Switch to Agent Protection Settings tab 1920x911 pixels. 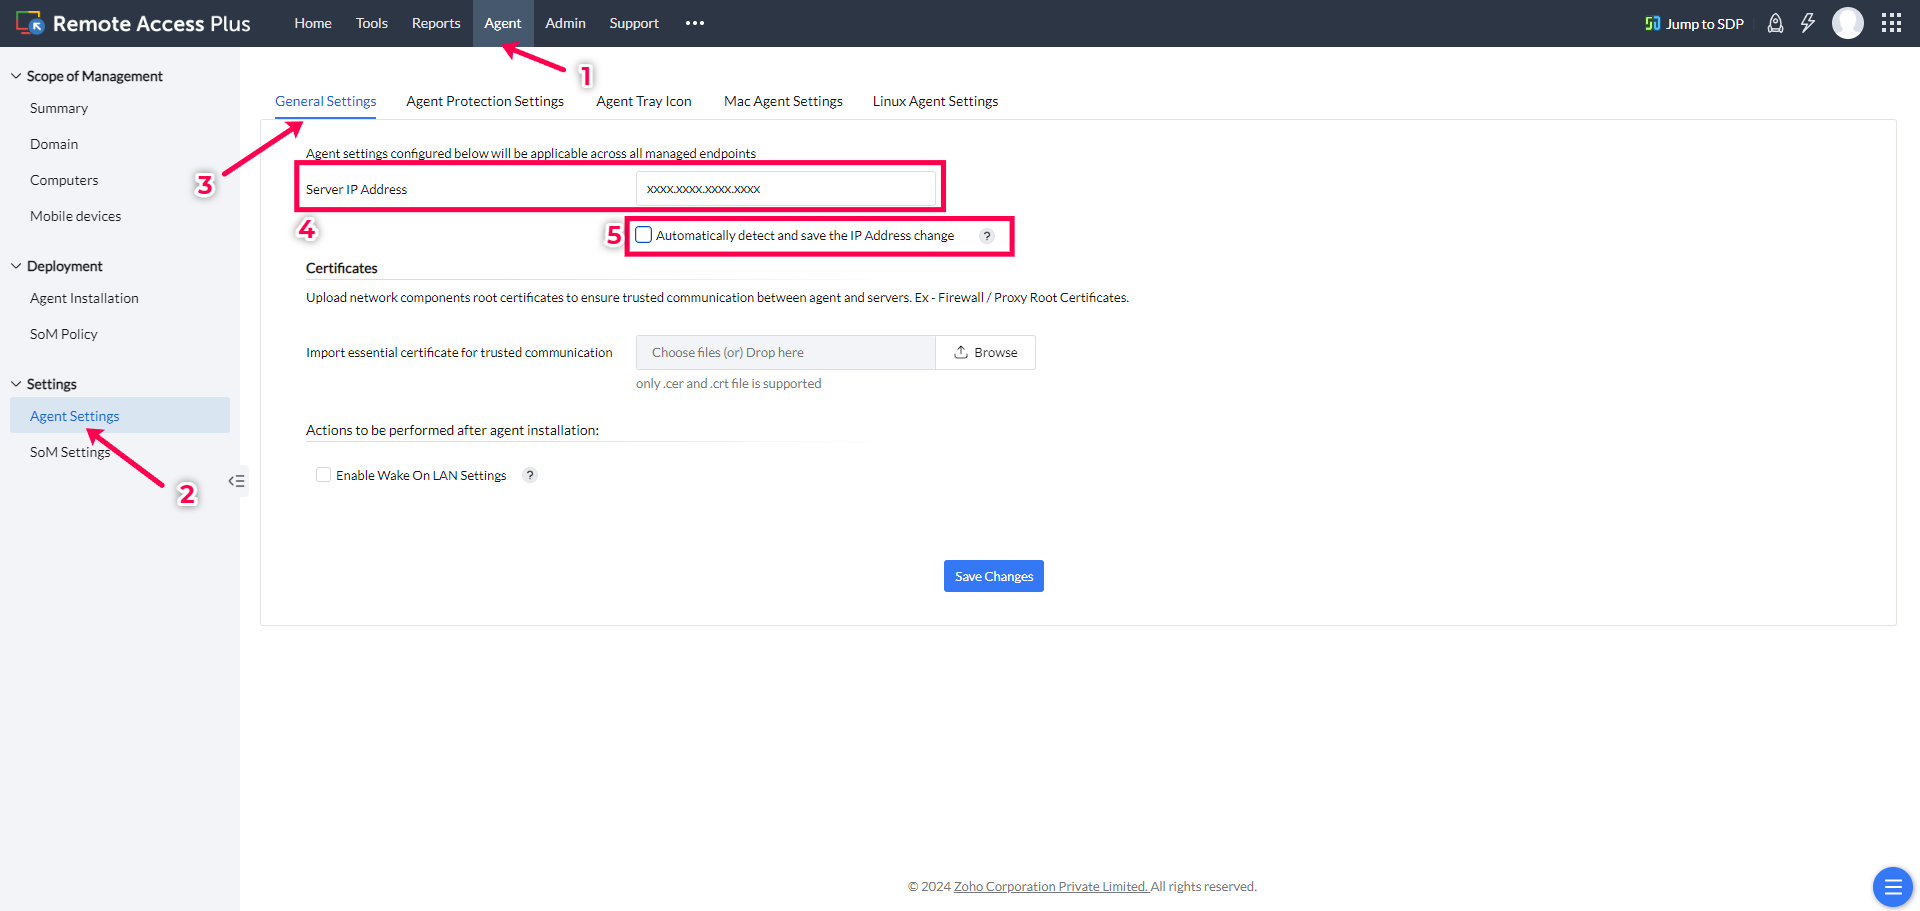coord(485,101)
